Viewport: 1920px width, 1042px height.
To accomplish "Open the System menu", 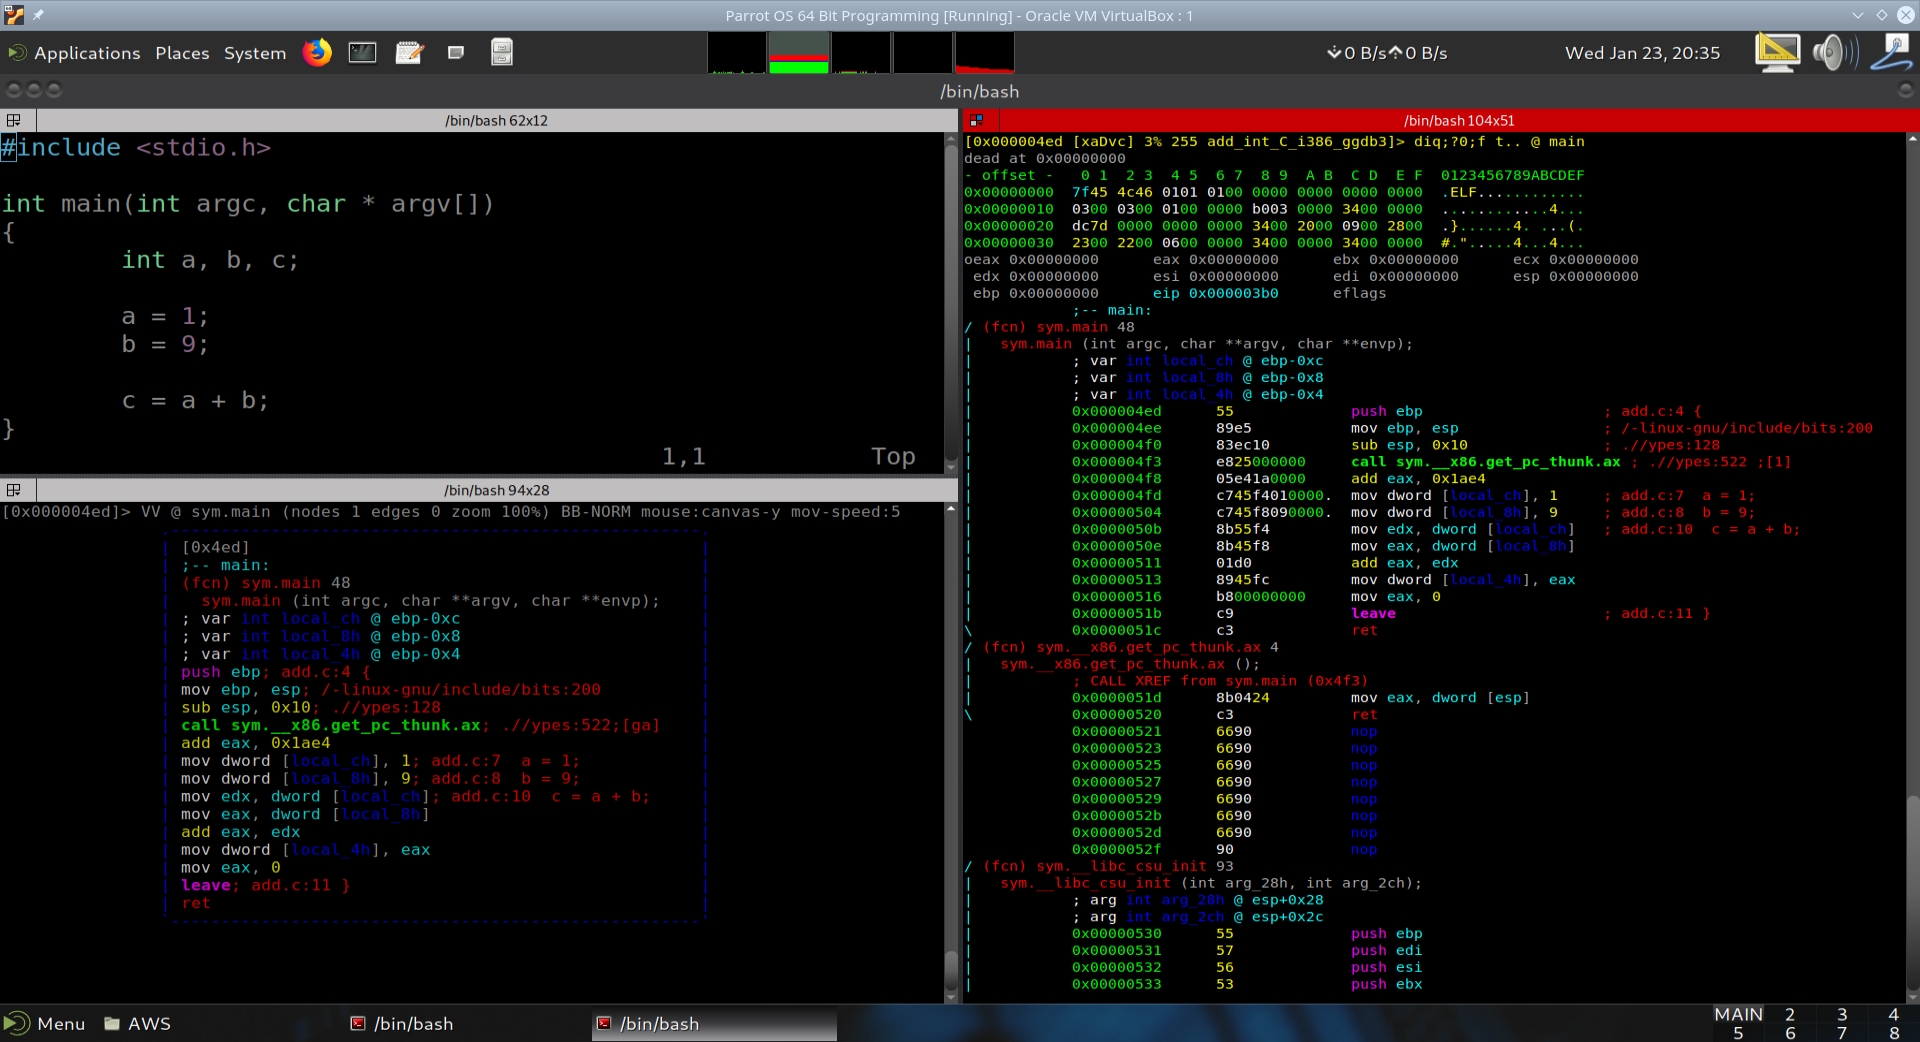I will click(254, 53).
